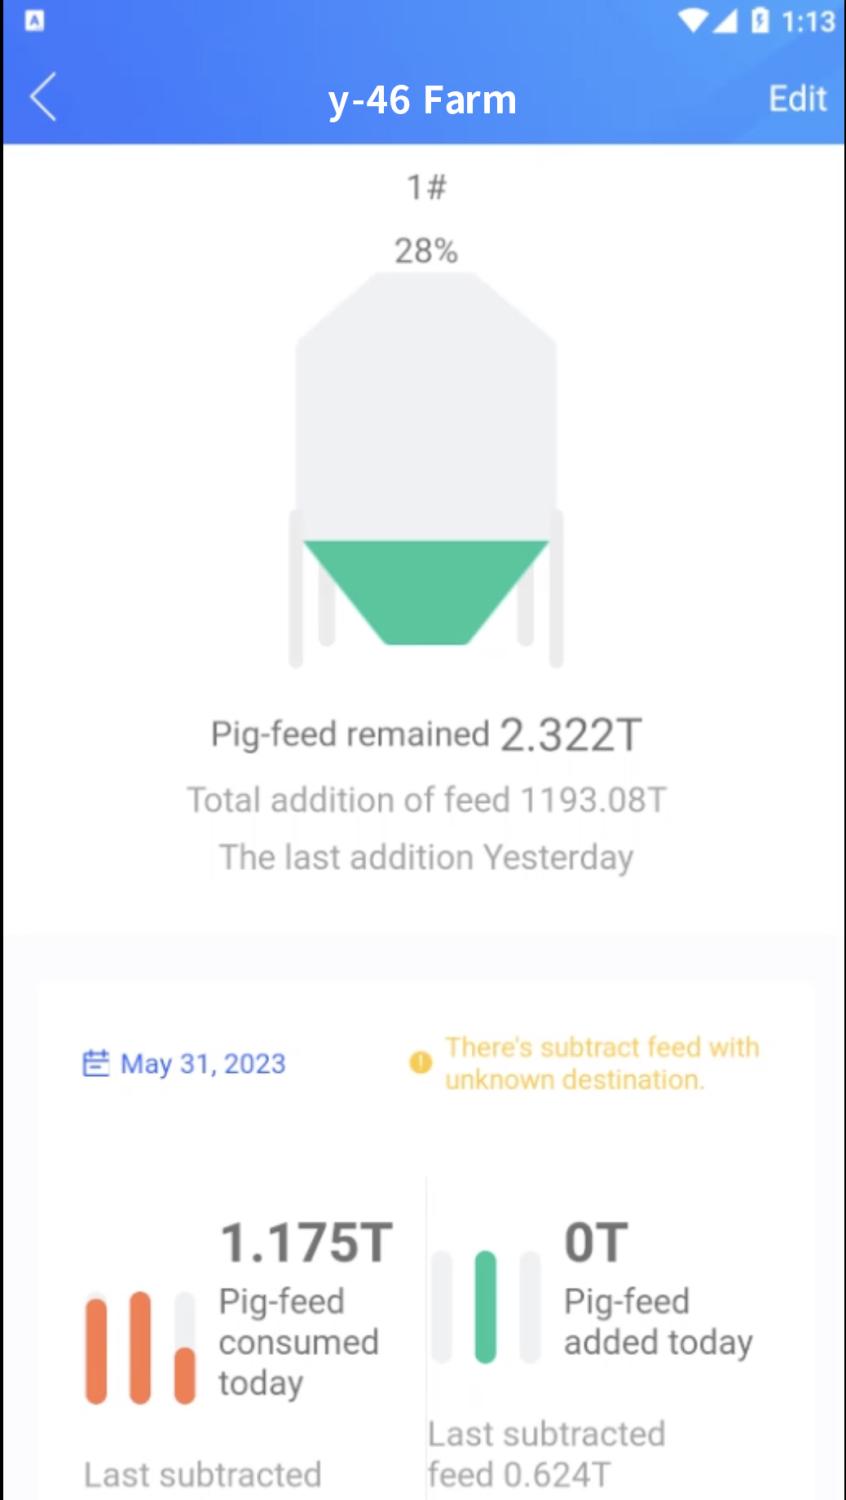Tap the Wi-Fi signal status icon
Image resolution: width=846 pixels, height=1500 pixels.
(x=692, y=21)
